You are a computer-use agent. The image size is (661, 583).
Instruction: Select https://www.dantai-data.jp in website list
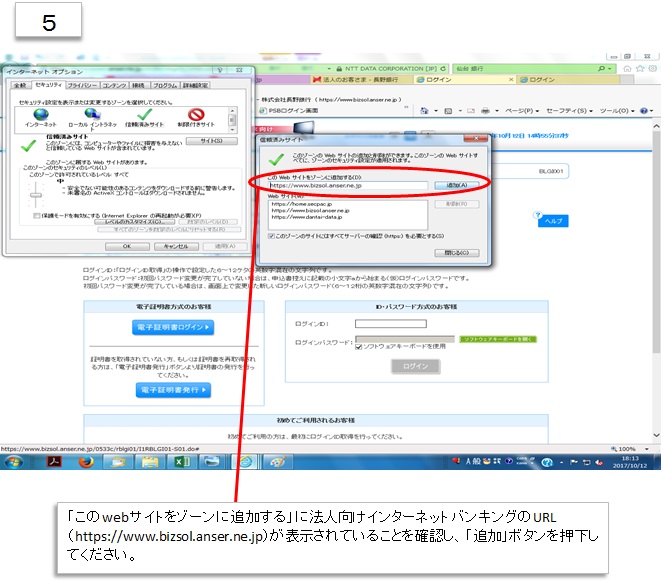click(x=306, y=217)
